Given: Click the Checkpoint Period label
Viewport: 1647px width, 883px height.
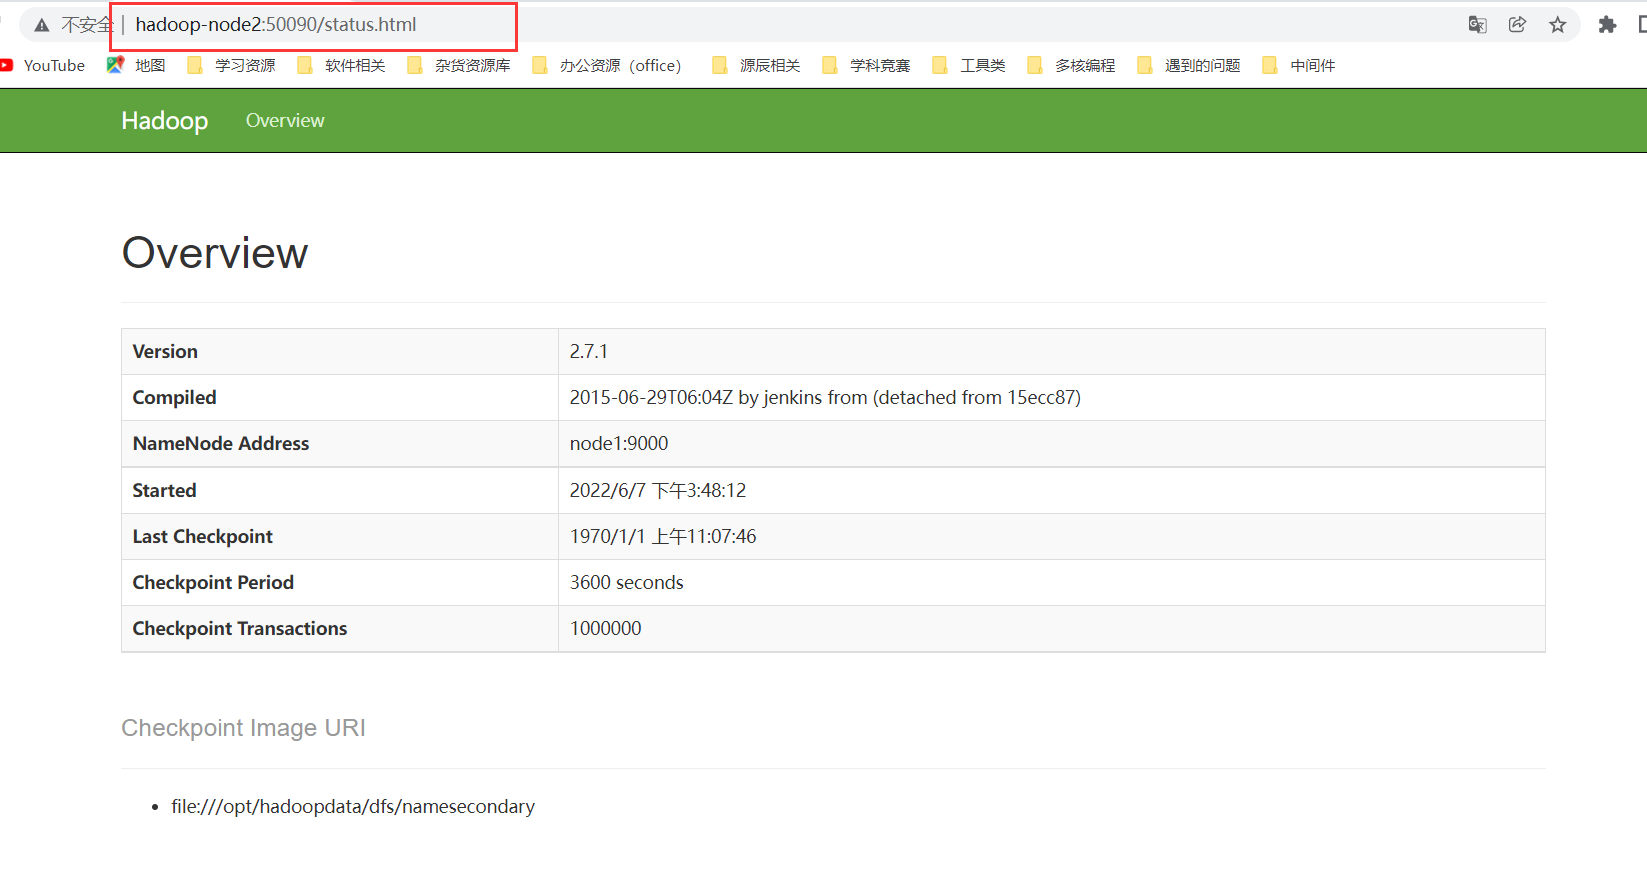Looking at the screenshot, I should pyautogui.click(x=213, y=583).
